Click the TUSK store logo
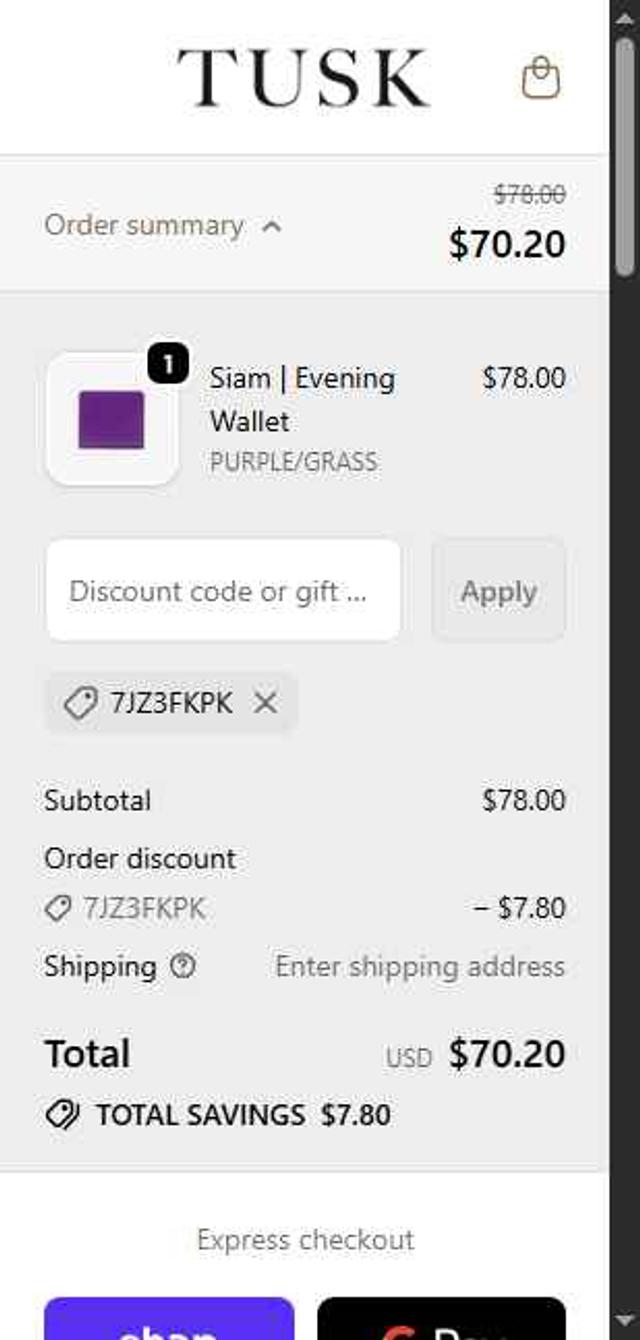640x1340 pixels. [x=303, y=78]
